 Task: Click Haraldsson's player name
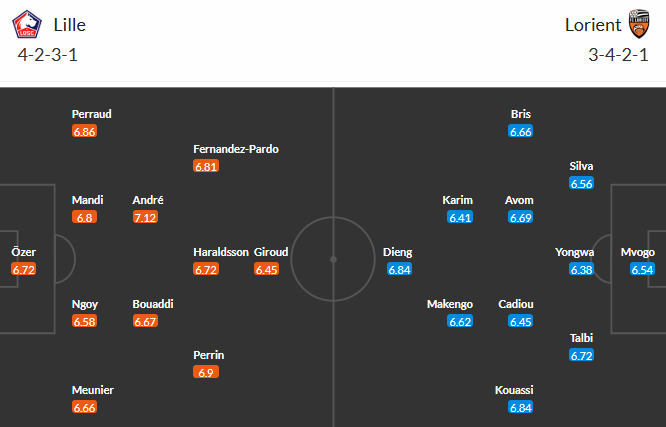pyautogui.click(x=221, y=252)
